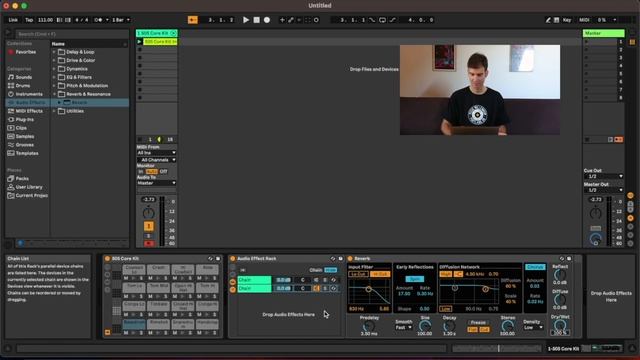Select the Drums category
The height and width of the screenshot is (360, 640).
pos(22,85)
